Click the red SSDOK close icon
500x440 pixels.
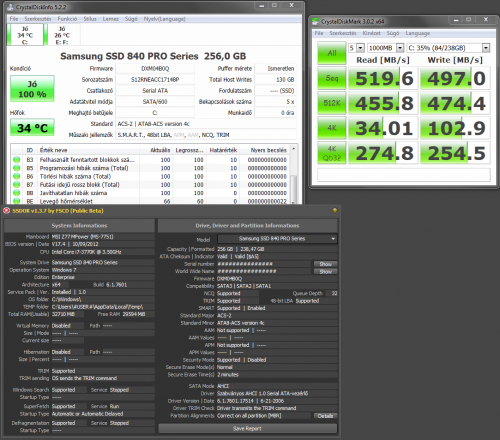(x=7, y=211)
